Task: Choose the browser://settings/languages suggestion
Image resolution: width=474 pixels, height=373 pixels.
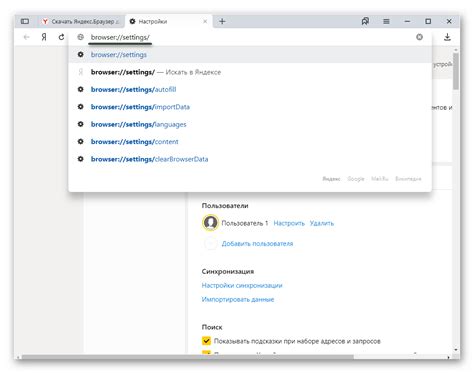Action: (x=250, y=124)
